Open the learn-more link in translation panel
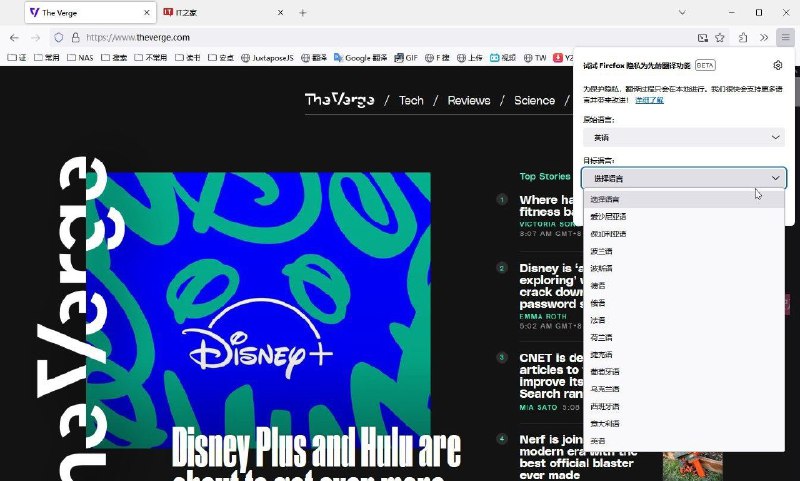Image resolution: width=800 pixels, height=481 pixels. [649, 100]
